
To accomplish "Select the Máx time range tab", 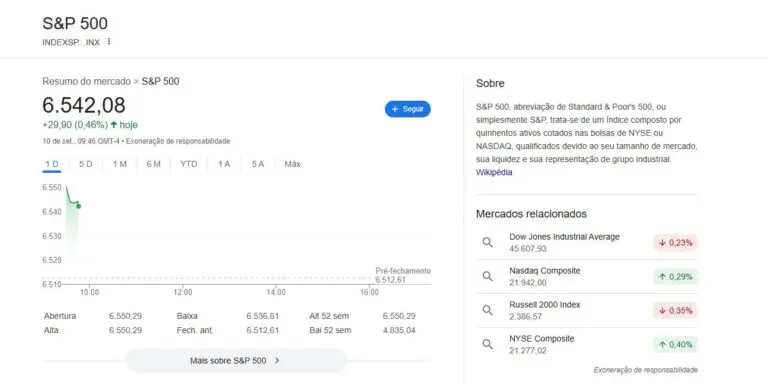I will (x=292, y=164).
